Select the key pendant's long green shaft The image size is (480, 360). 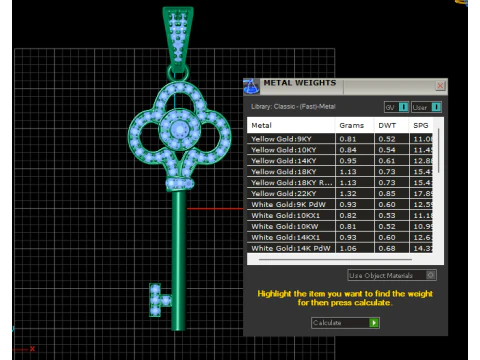tap(178, 260)
